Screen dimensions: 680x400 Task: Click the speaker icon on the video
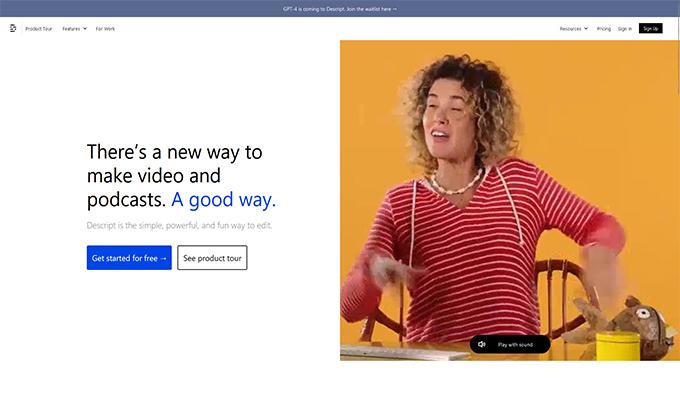pos(482,344)
